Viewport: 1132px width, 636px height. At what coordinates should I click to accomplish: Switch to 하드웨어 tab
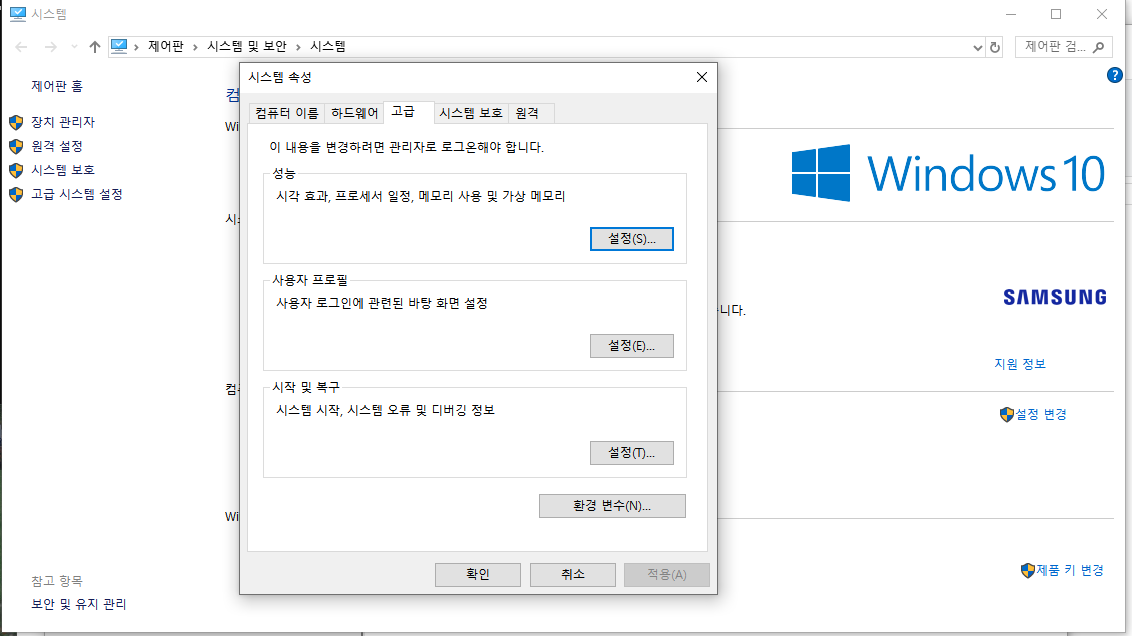pos(354,113)
